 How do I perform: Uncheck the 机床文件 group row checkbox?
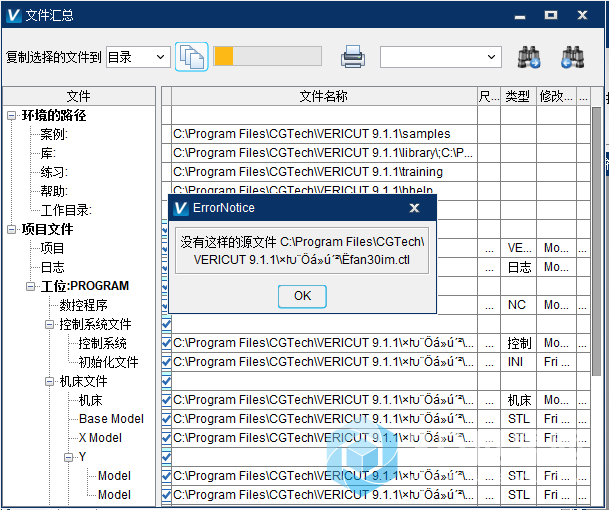166,381
